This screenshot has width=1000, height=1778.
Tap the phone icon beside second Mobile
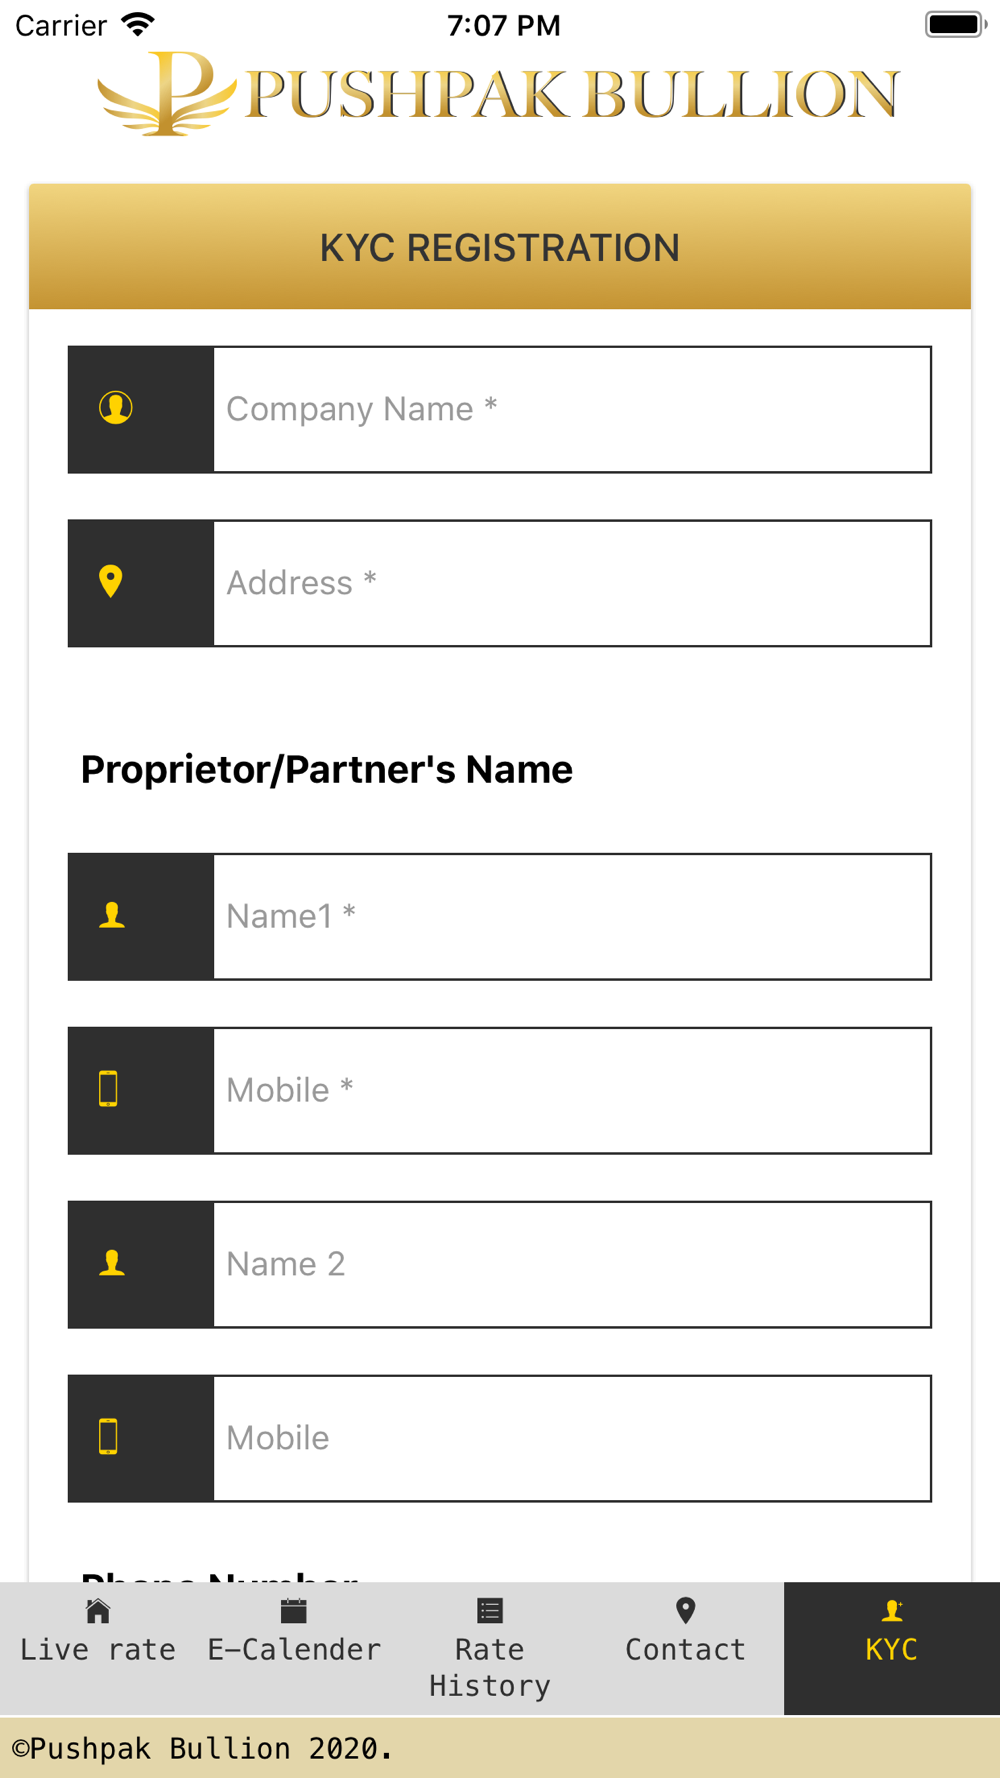(109, 1437)
